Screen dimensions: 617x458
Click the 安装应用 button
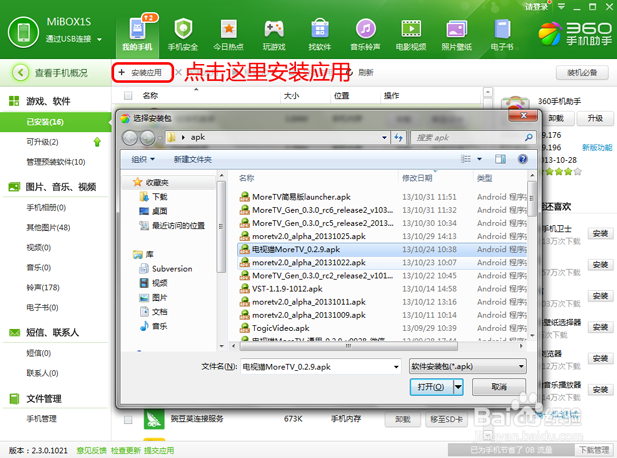tap(140, 73)
